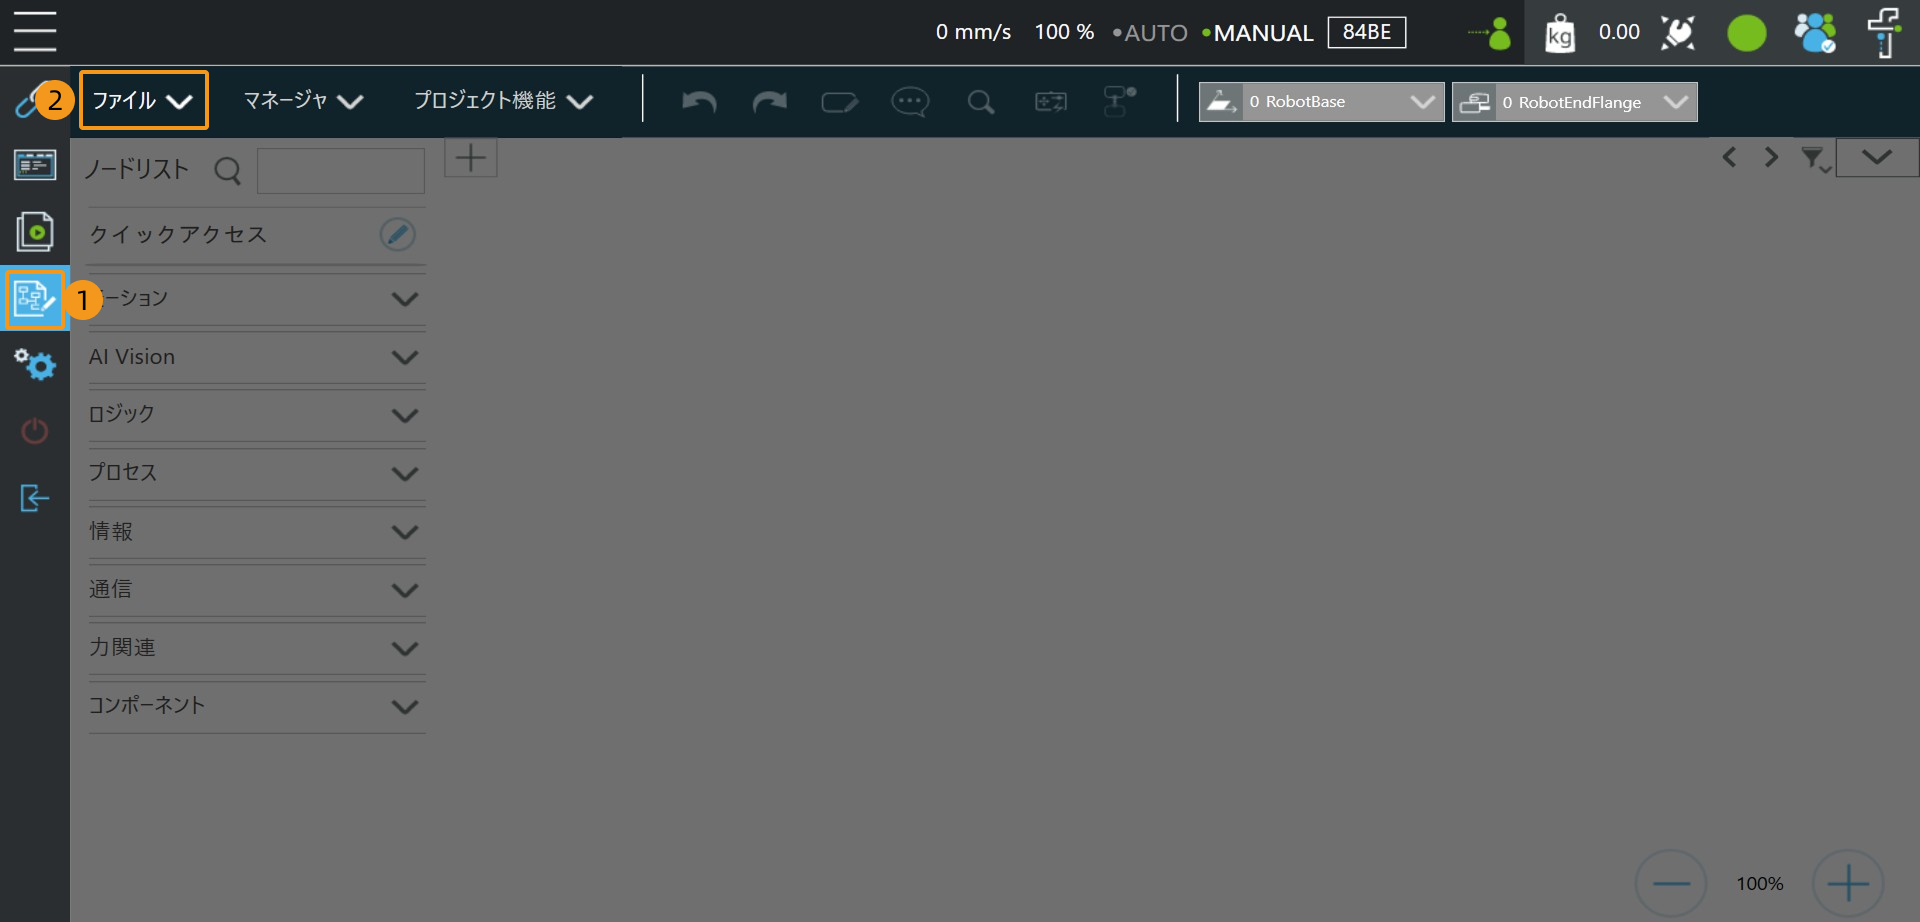Open the user group account icon
The height and width of the screenshot is (922, 1920).
(x=1815, y=33)
